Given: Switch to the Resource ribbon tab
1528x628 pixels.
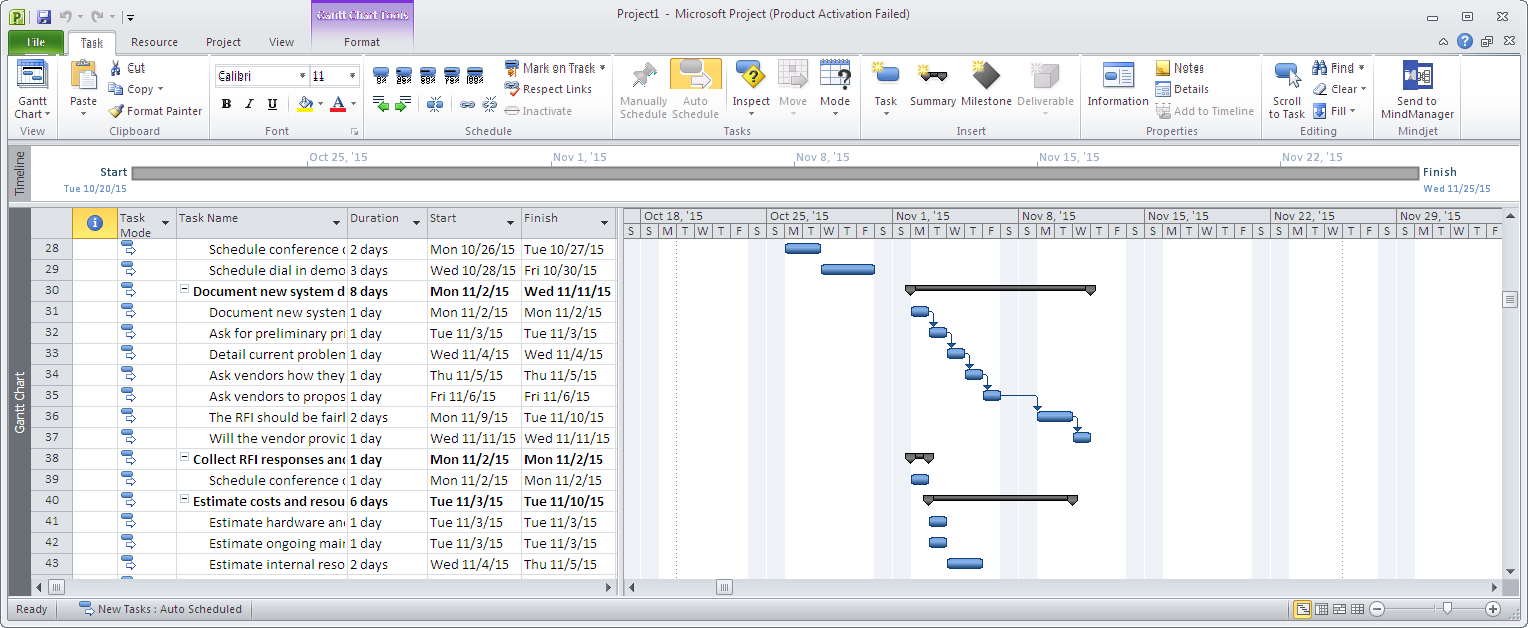Looking at the screenshot, I should pos(154,42).
